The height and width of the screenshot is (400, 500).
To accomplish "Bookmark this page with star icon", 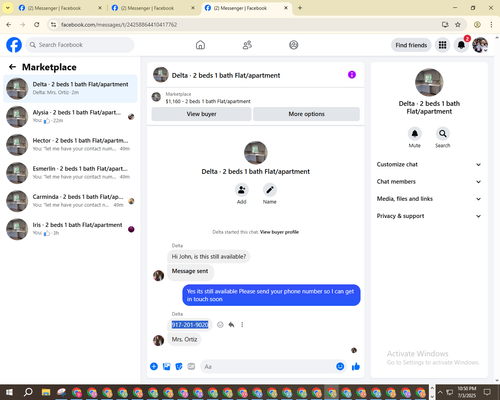I will pos(458,25).
